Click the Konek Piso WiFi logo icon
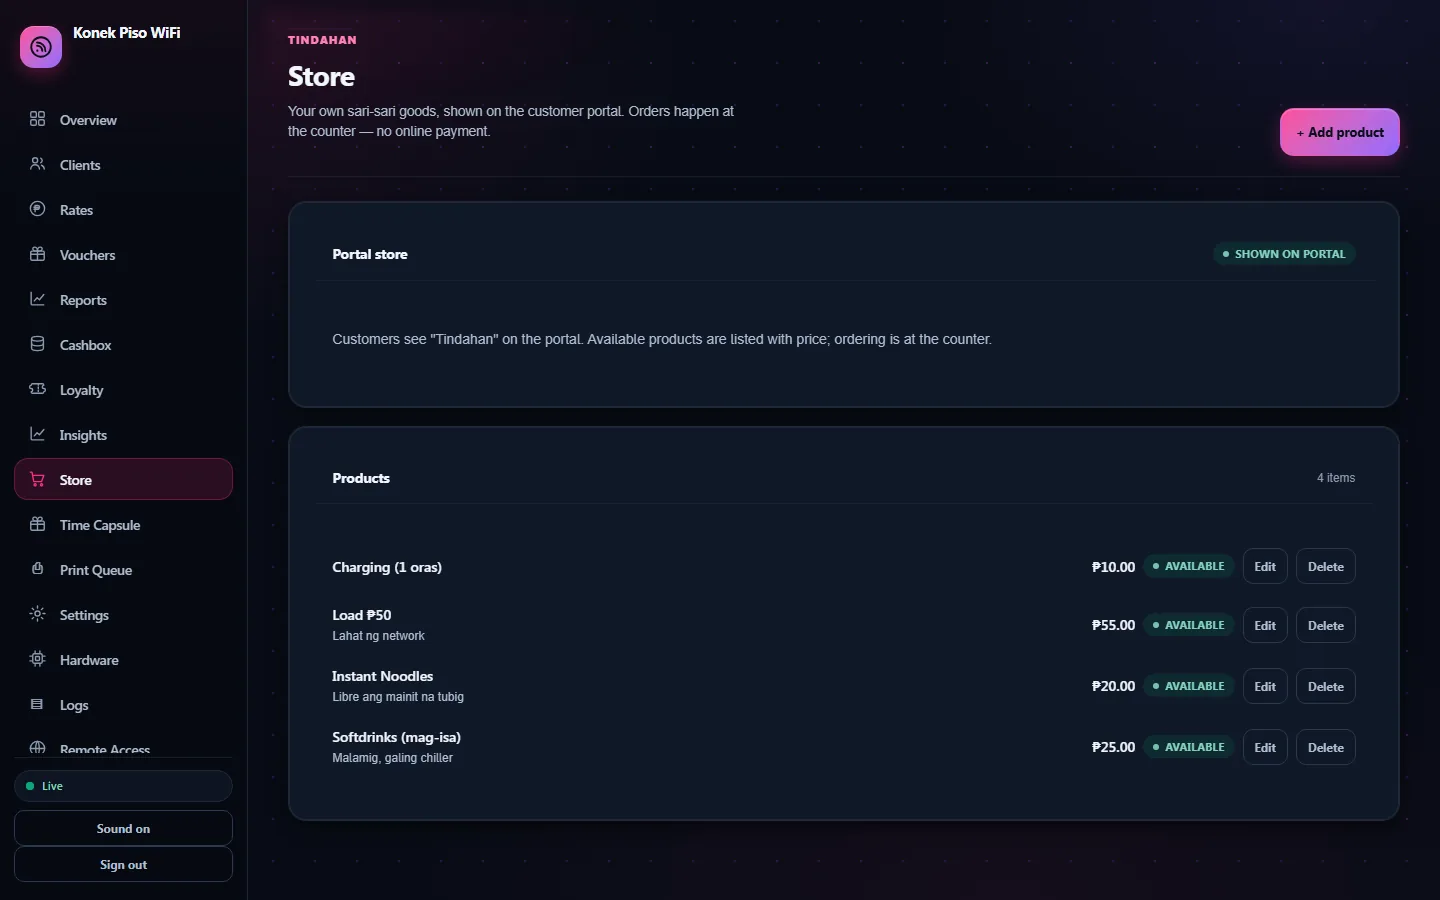The height and width of the screenshot is (900, 1440). tap(41, 47)
